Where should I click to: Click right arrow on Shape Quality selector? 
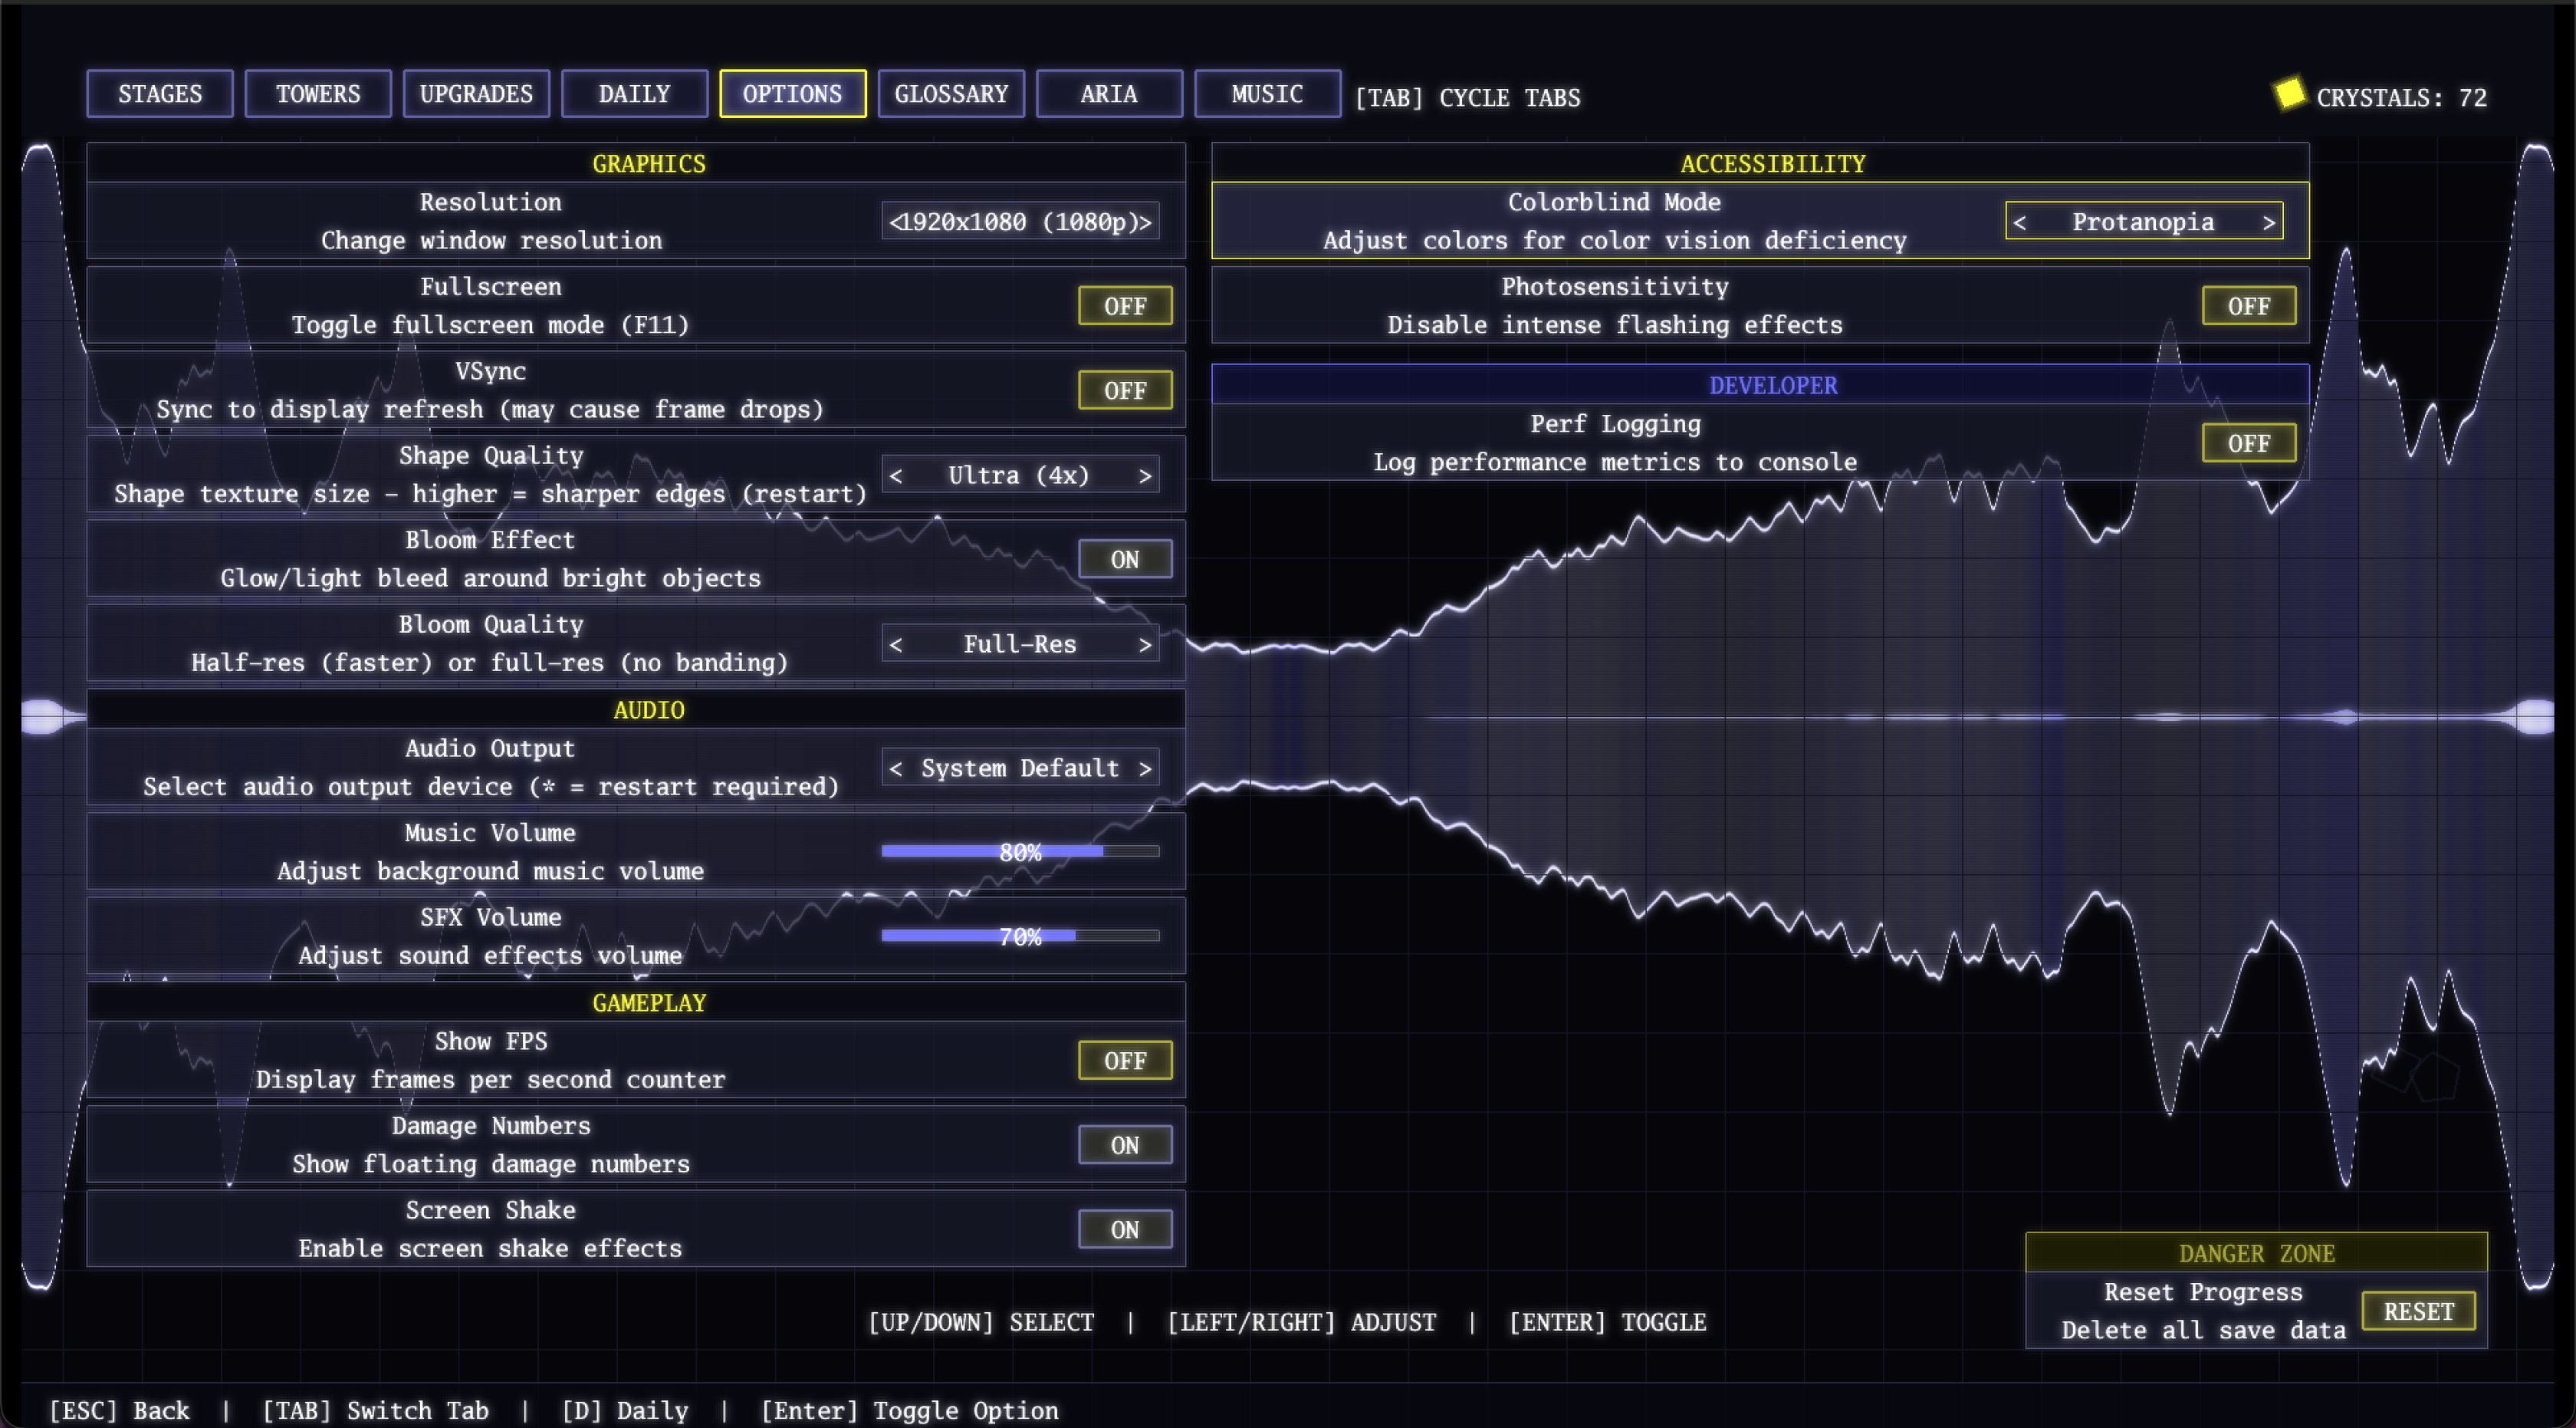coord(1145,476)
